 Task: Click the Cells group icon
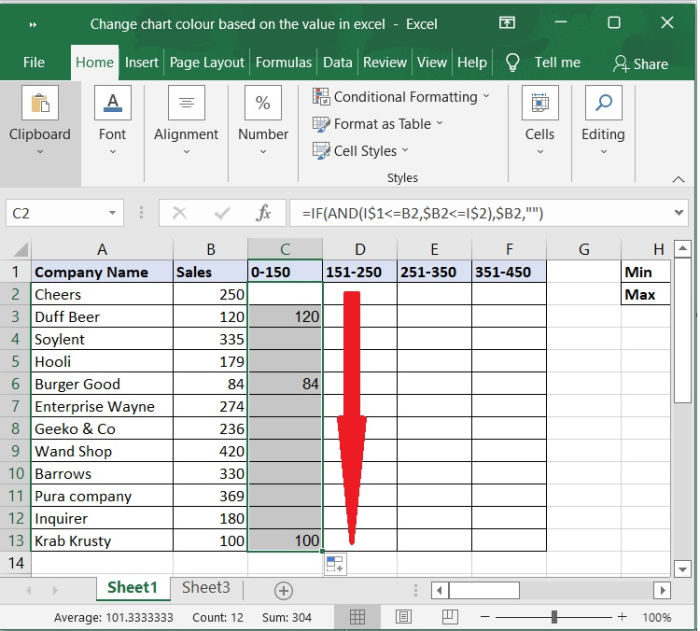click(540, 103)
